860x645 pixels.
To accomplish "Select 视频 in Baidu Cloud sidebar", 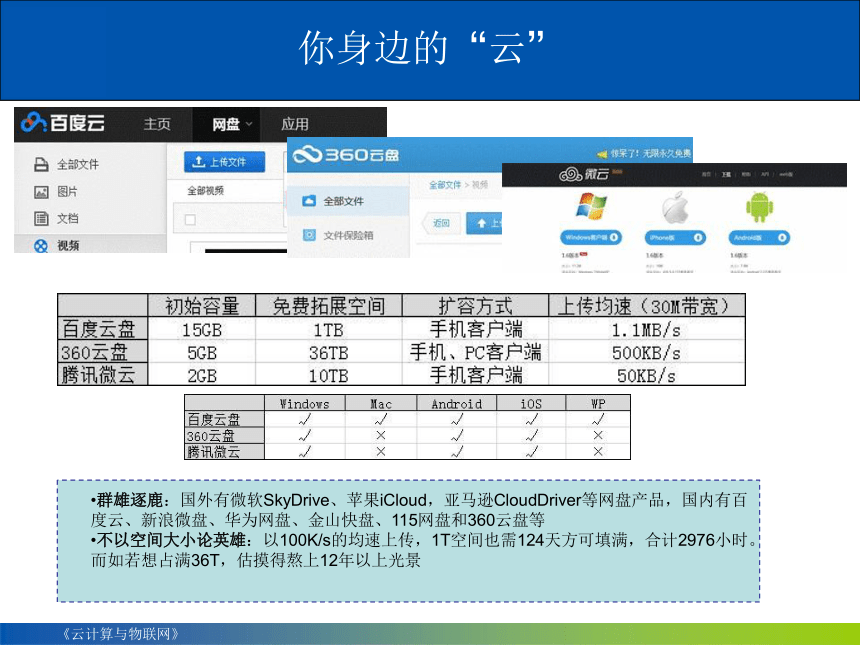I will [56, 245].
